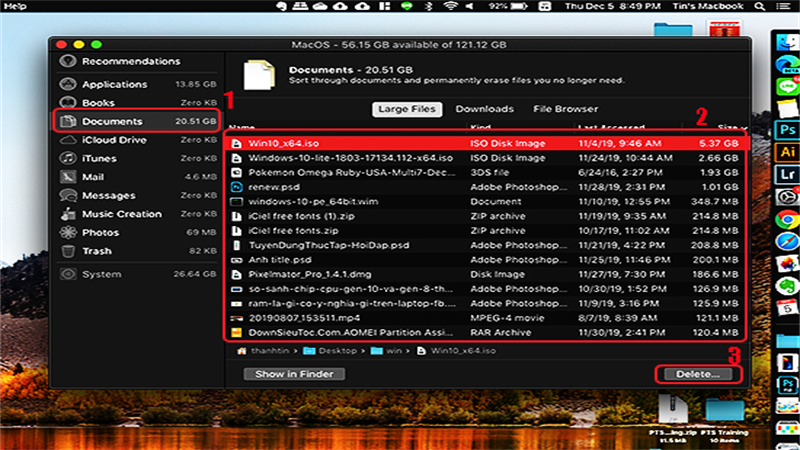Viewport: 800px width, 450px height.
Task: Open Photoshop from the Dock
Action: coord(787,130)
